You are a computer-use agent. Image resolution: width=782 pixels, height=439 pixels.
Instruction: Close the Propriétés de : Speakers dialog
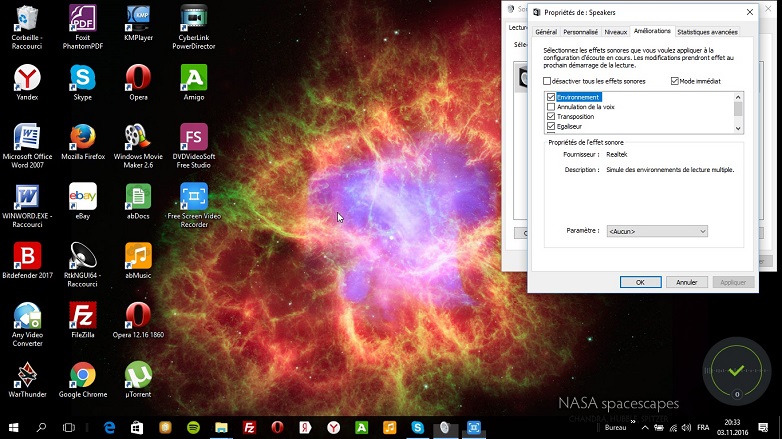pos(750,12)
